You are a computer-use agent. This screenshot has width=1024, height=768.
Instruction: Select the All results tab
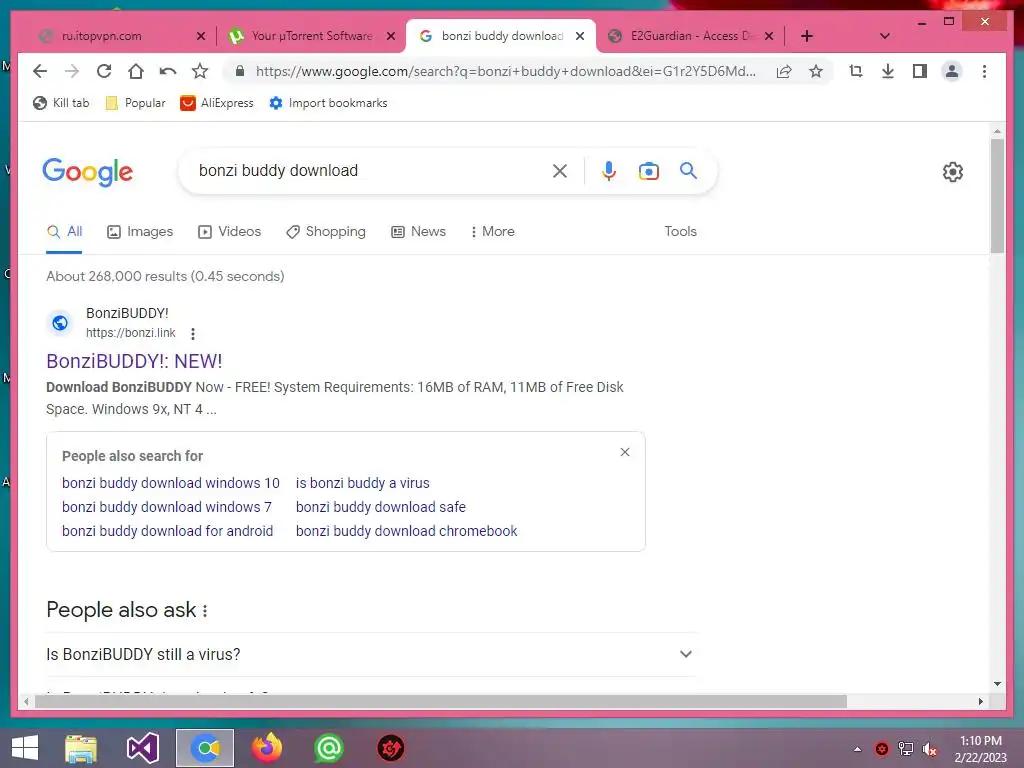(x=64, y=232)
